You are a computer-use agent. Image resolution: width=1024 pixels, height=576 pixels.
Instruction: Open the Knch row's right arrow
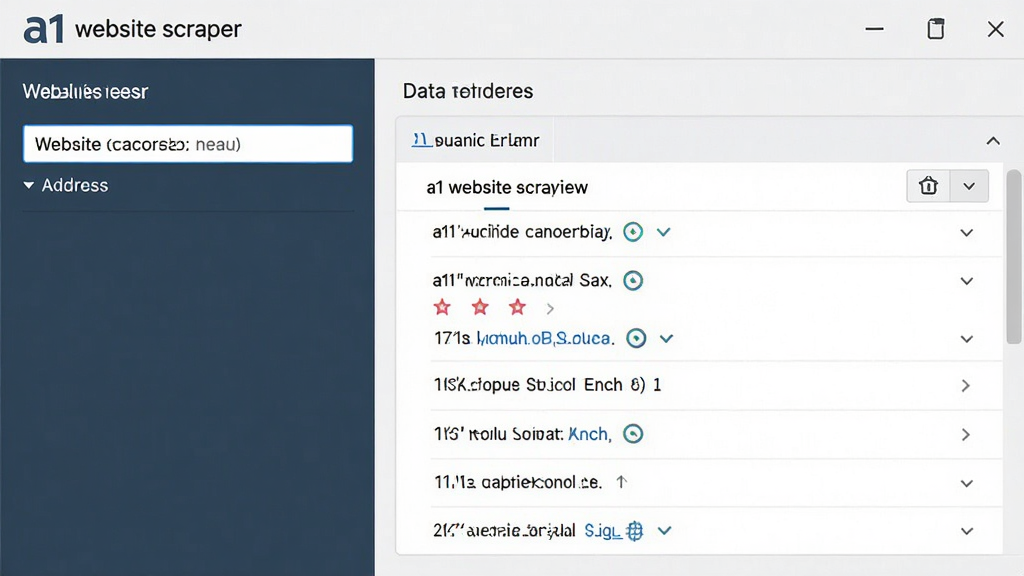point(966,434)
